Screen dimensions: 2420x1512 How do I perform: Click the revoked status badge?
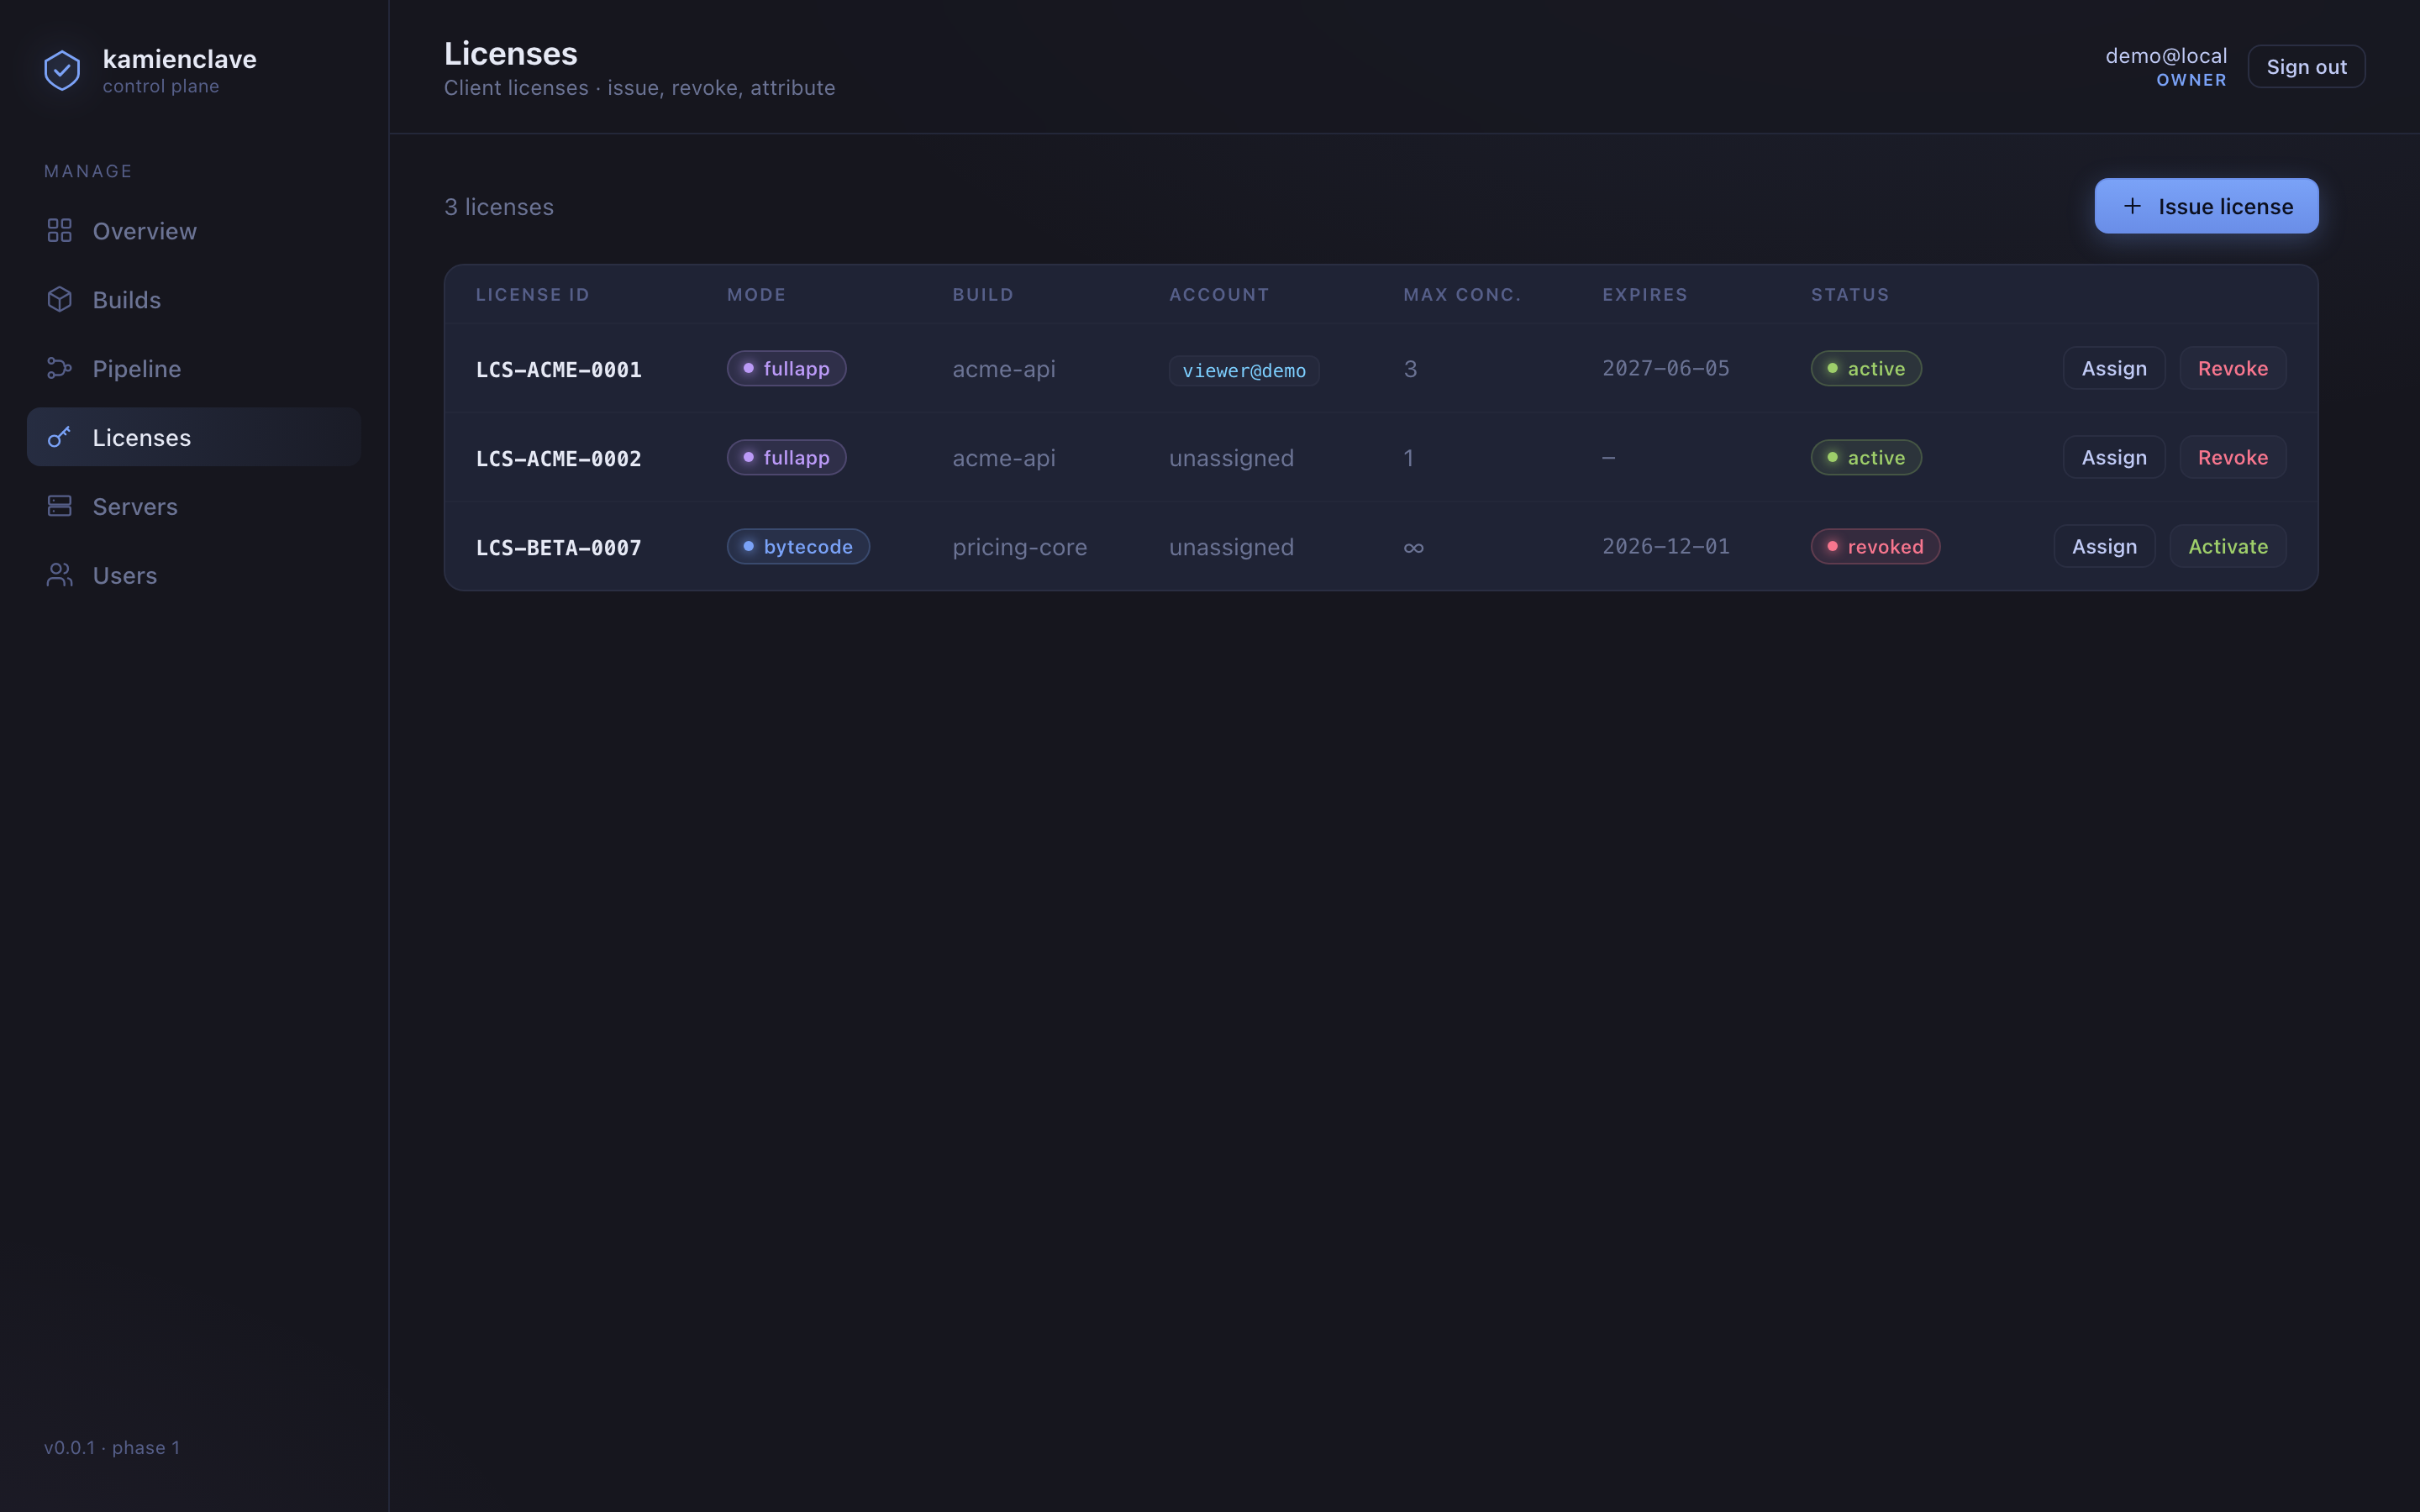click(x=1875, y=546)
